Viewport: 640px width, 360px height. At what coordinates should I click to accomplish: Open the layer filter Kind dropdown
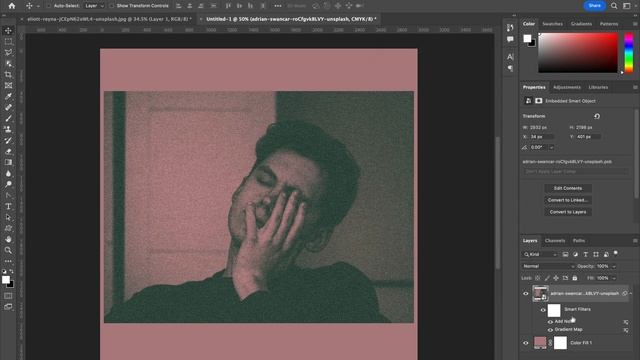[540, 254]
